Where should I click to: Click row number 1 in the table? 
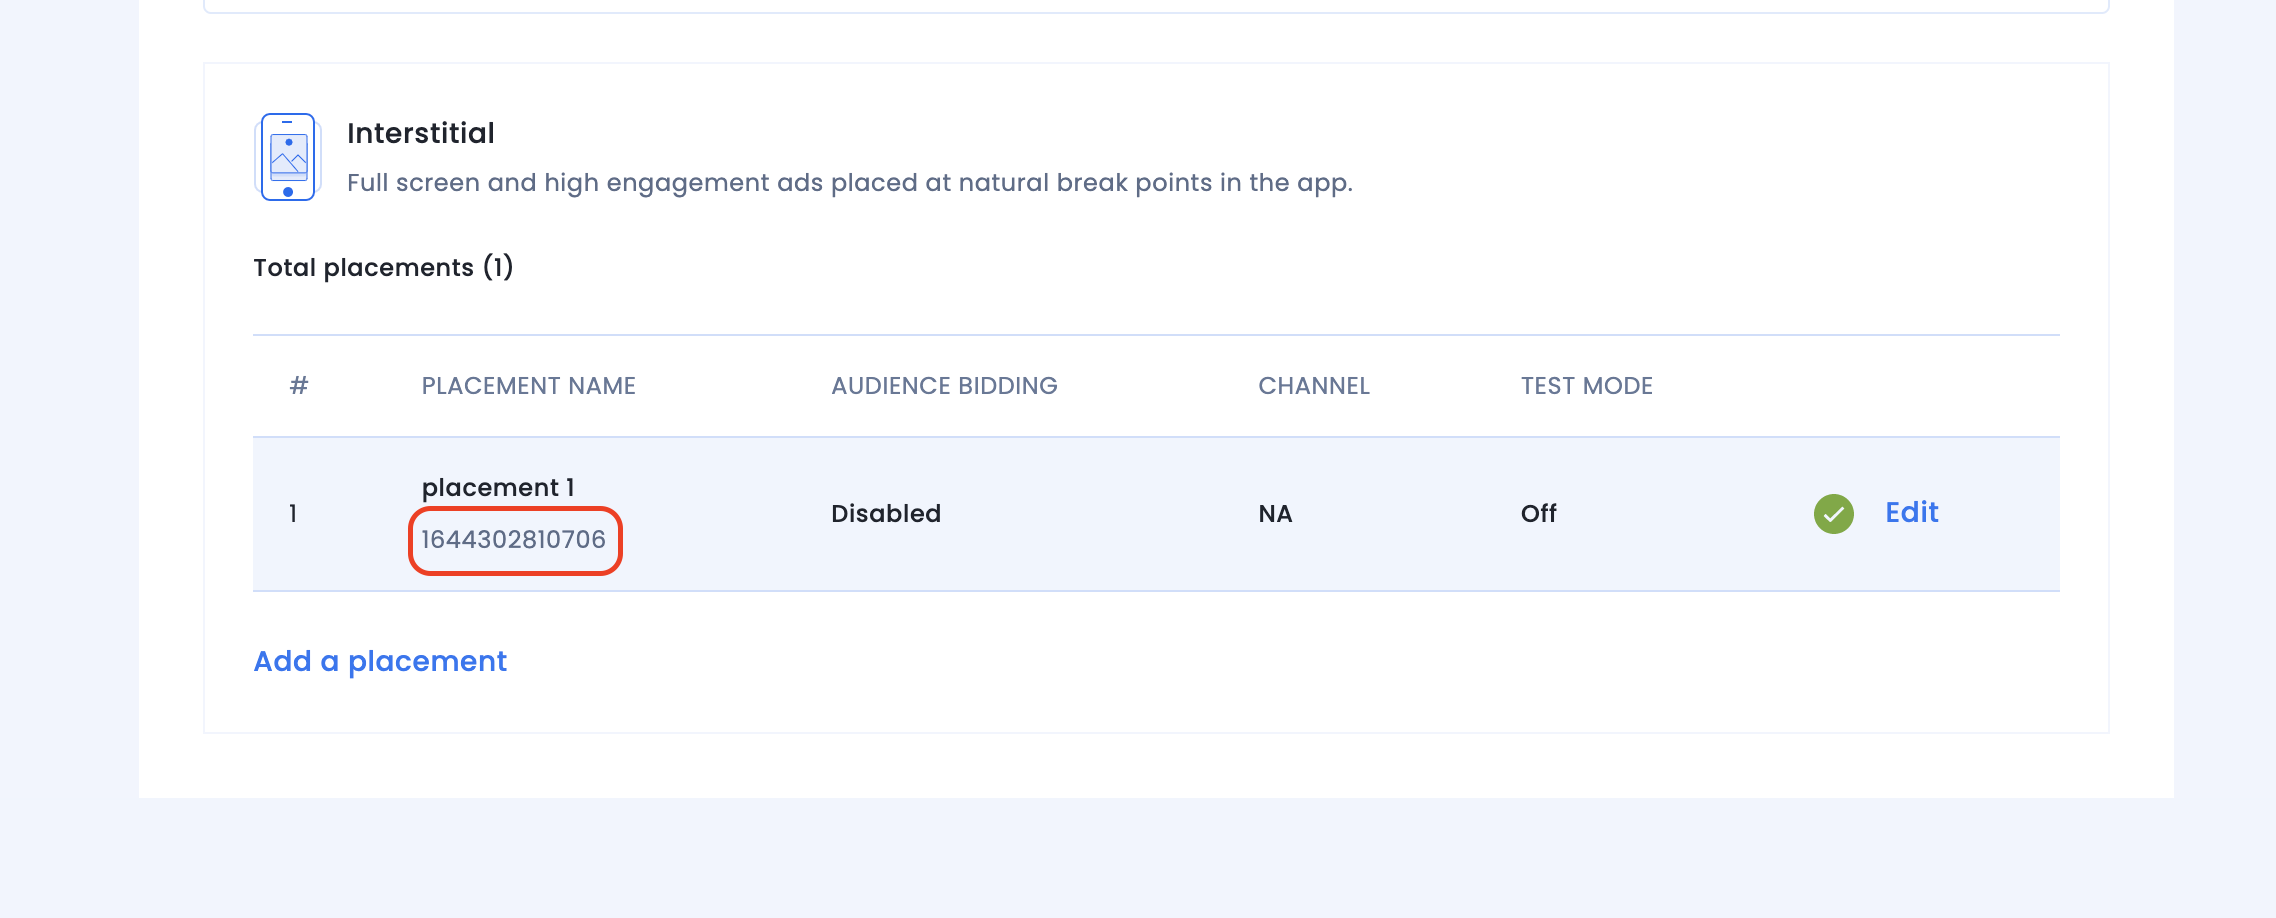point(293,514)
